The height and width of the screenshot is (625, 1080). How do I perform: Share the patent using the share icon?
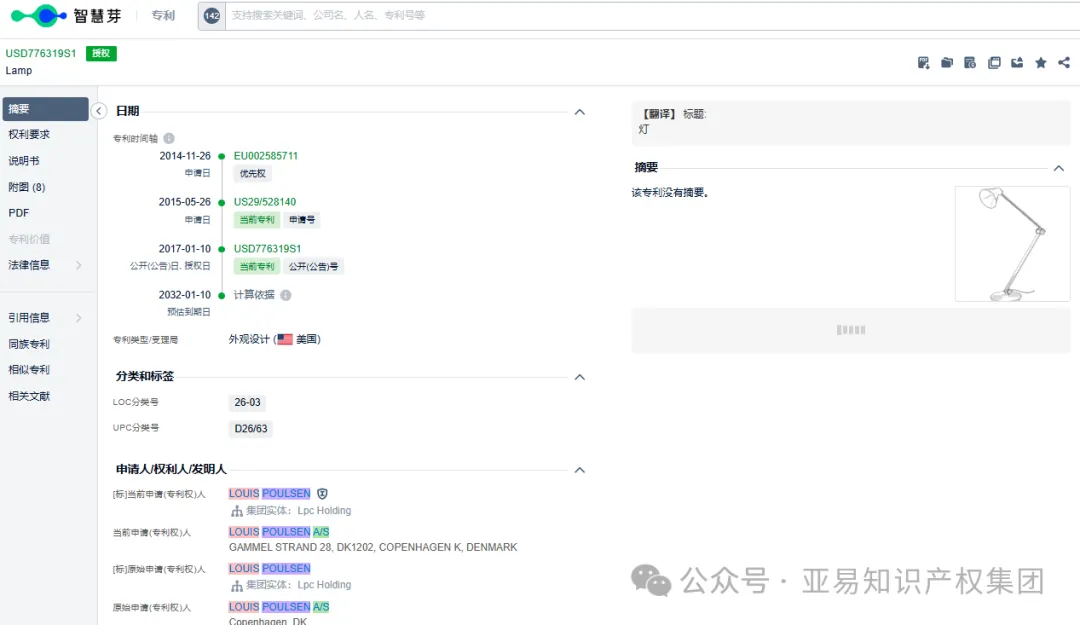(1063, 62)
